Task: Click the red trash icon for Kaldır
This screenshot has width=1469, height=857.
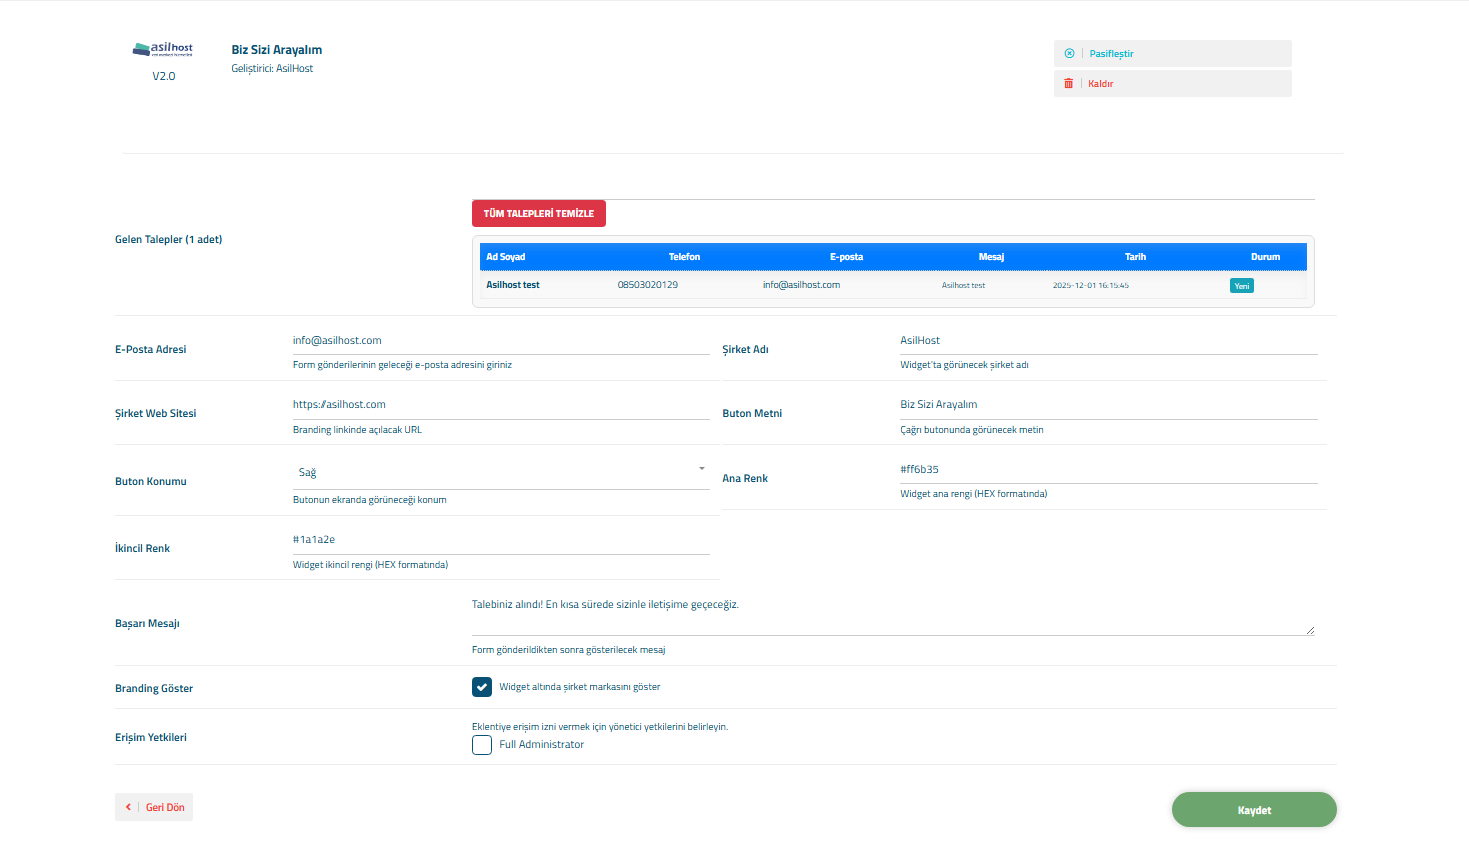Action: [1068, 84]
